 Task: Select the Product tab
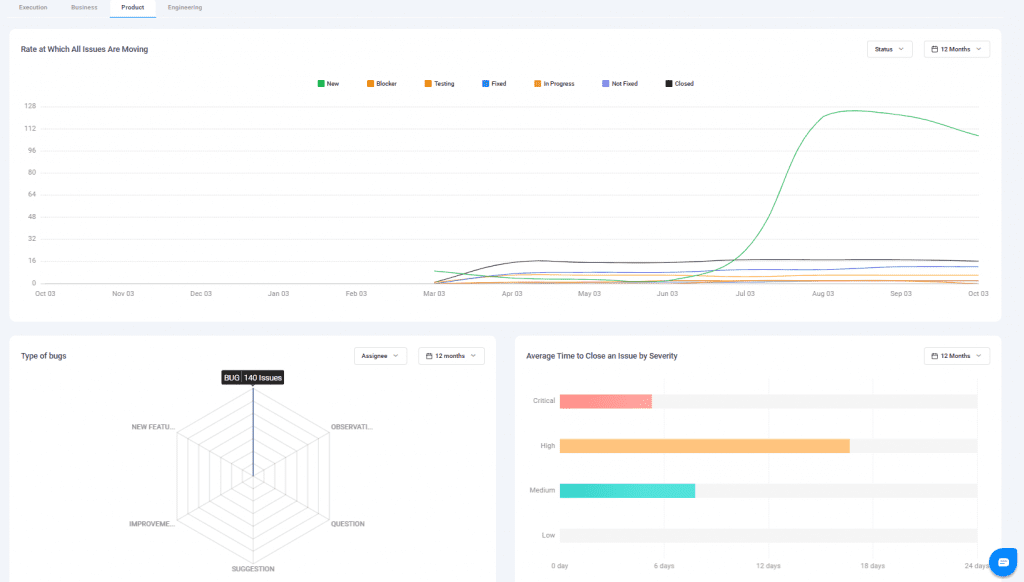point(132,8)
